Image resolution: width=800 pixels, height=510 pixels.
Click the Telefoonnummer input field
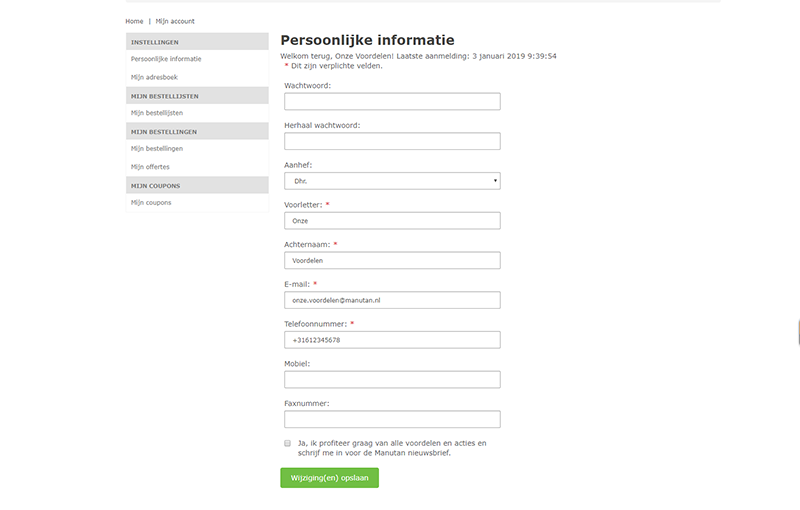(x=392, y=340)
